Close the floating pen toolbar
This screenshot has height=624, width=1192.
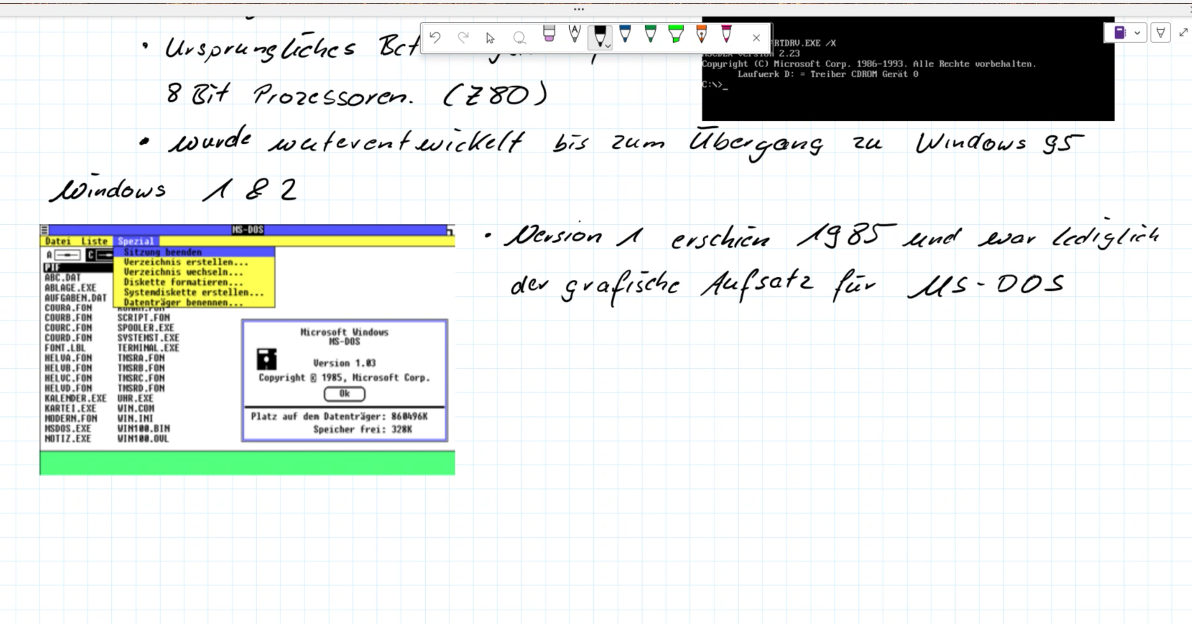[756, 38]
